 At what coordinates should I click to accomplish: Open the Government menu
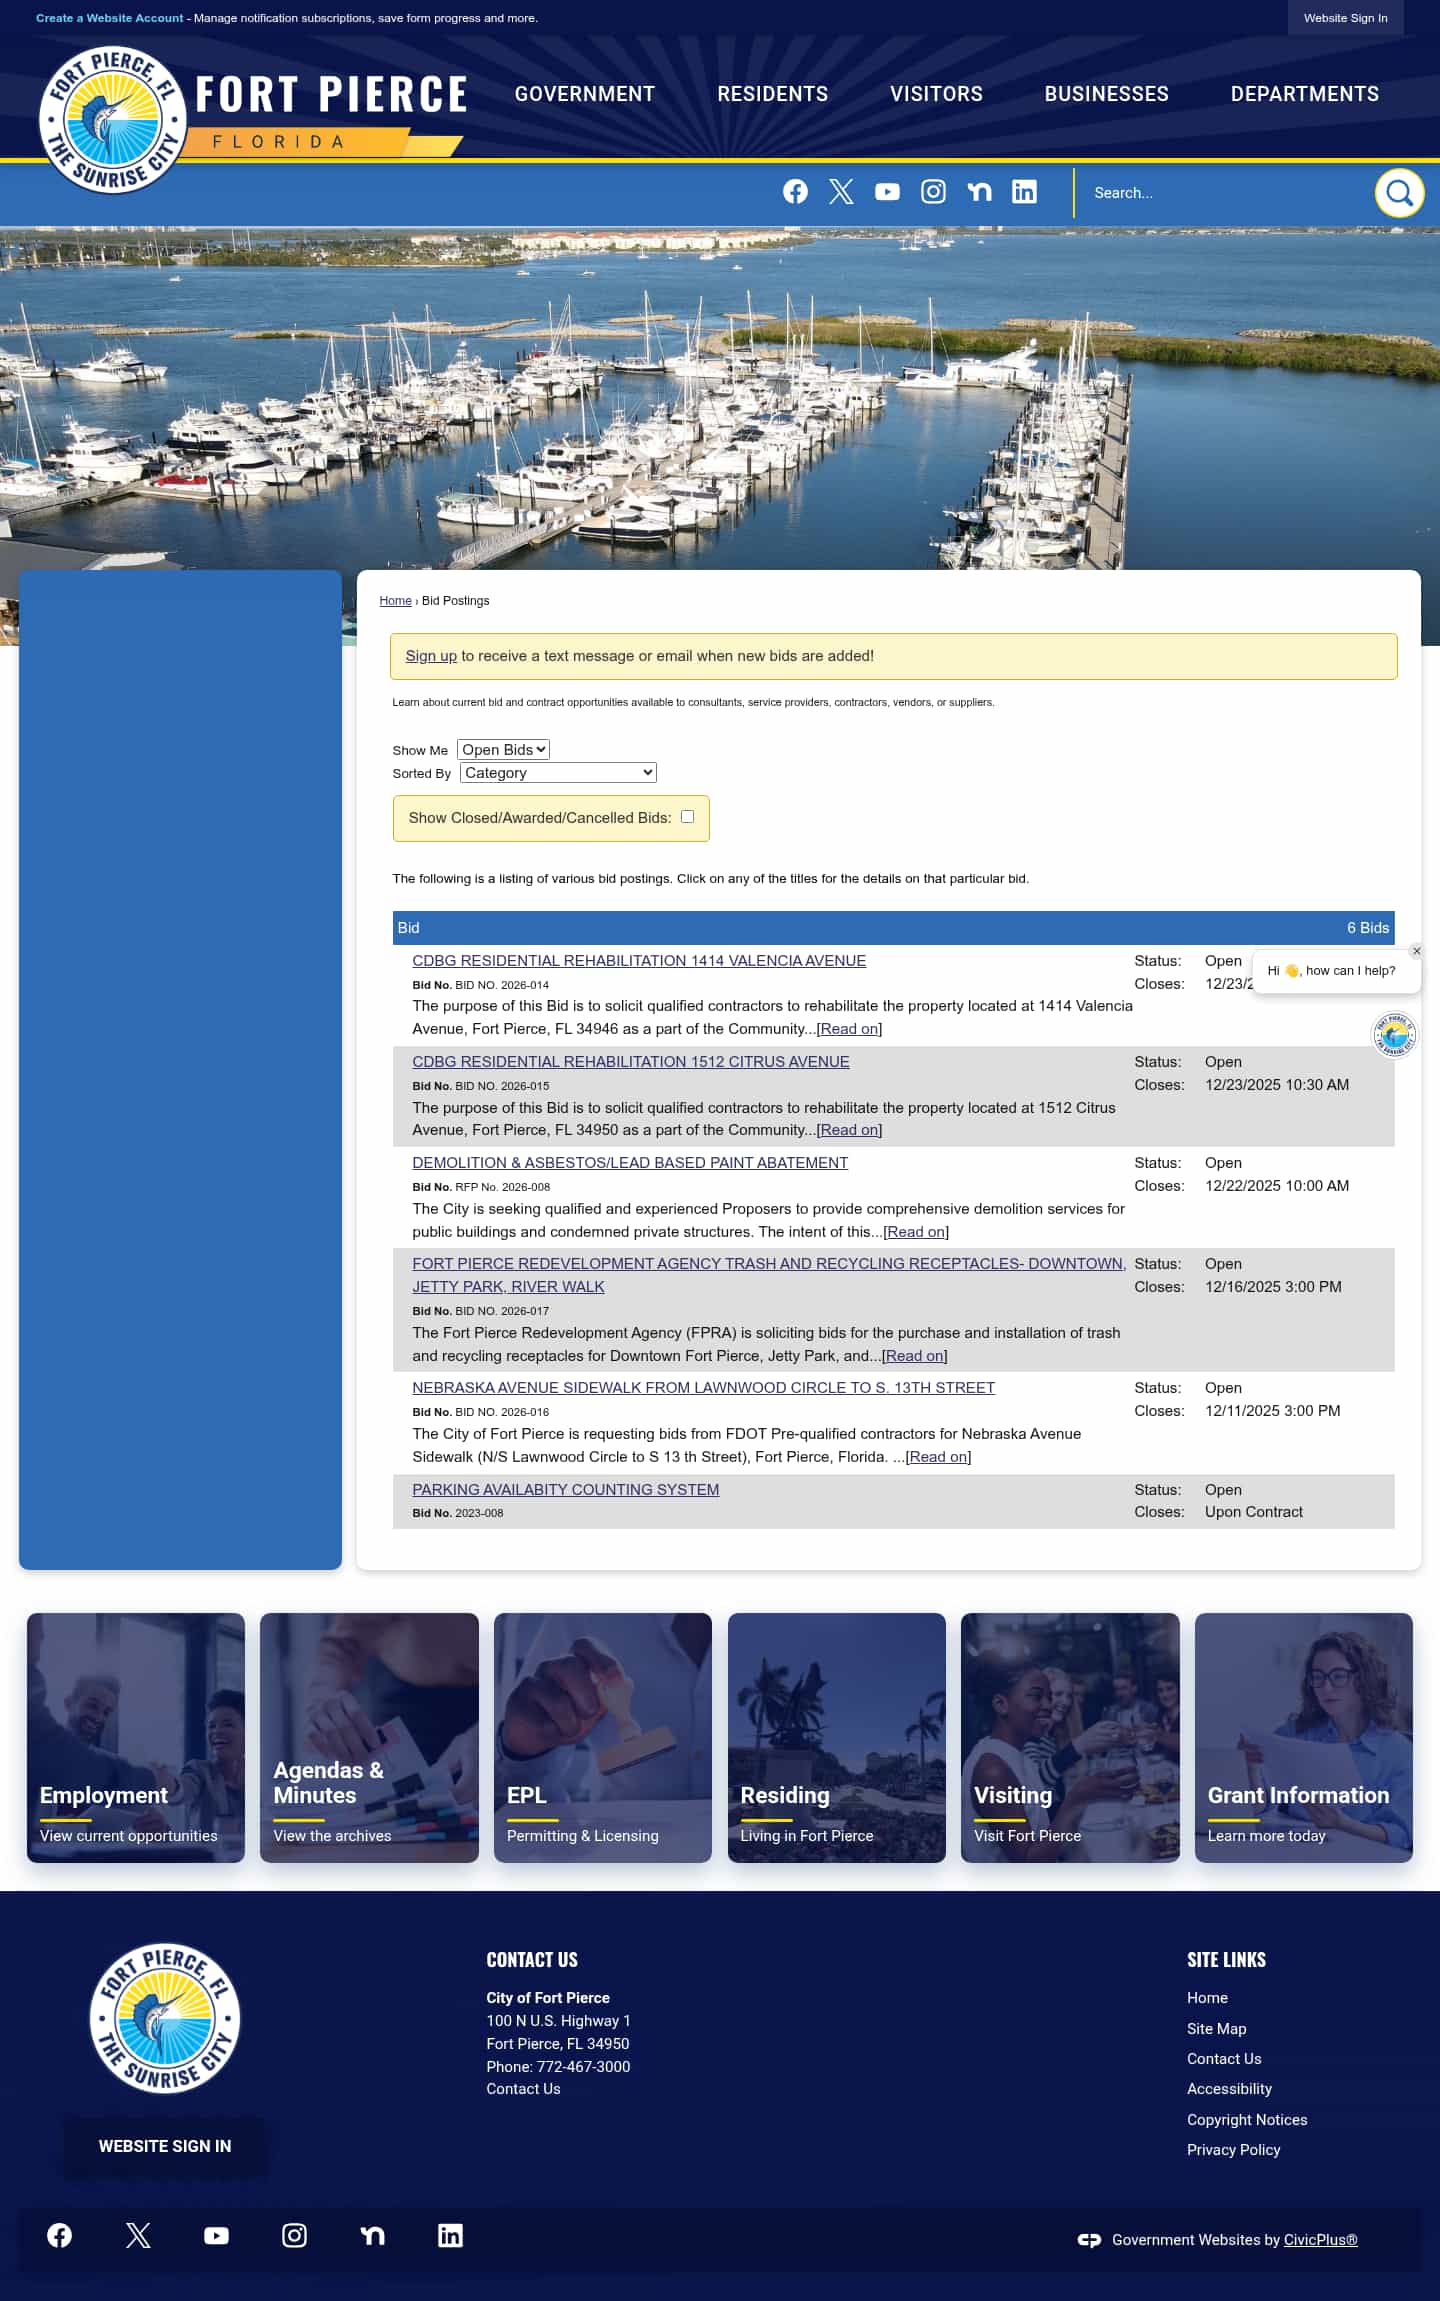(x=585, y=94)
